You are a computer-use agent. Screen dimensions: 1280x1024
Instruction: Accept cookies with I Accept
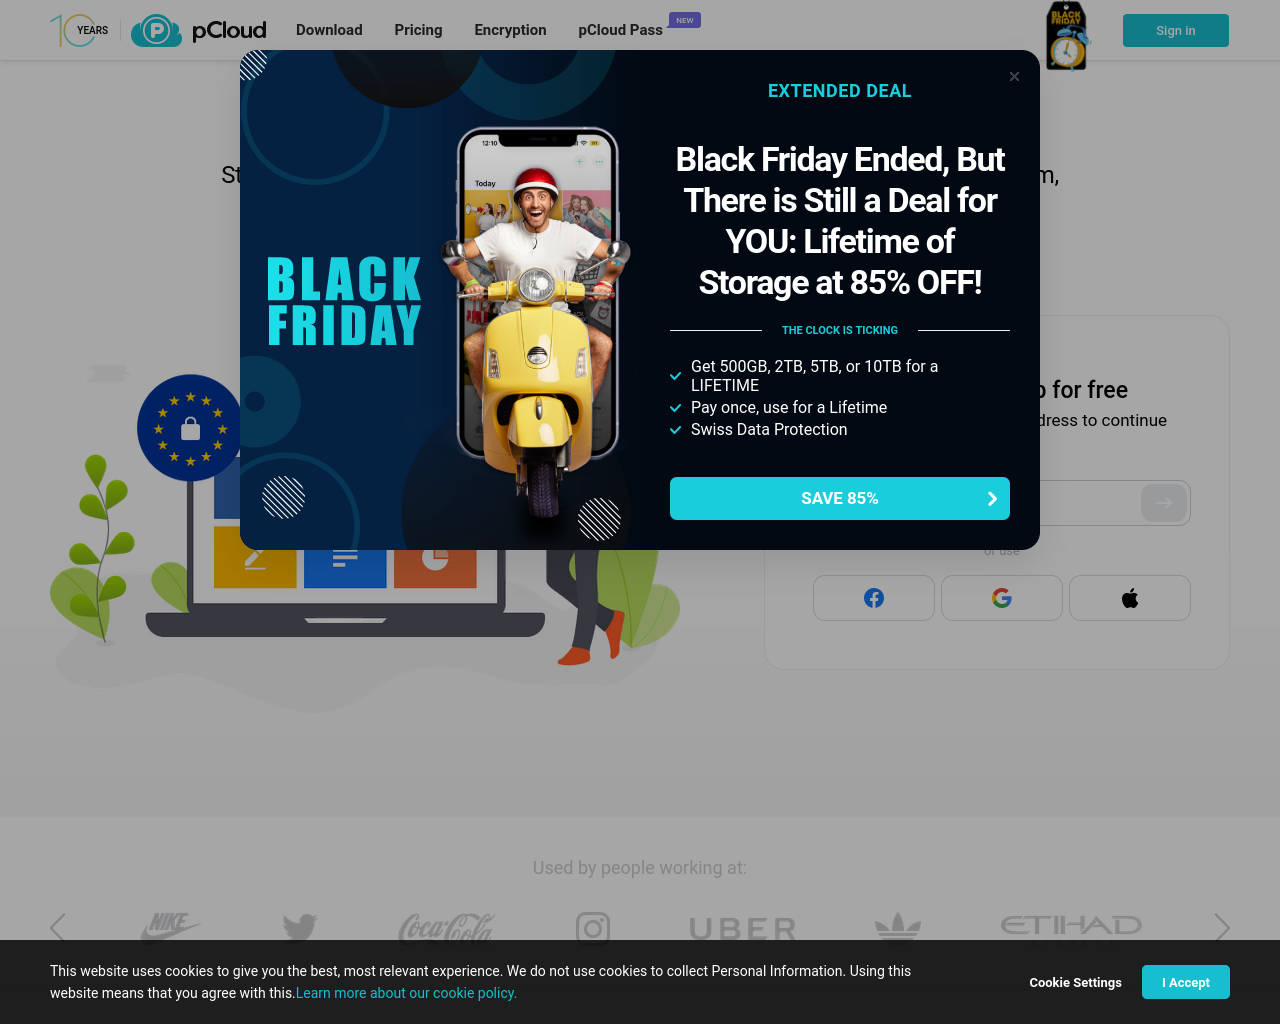click(1186, 982)
